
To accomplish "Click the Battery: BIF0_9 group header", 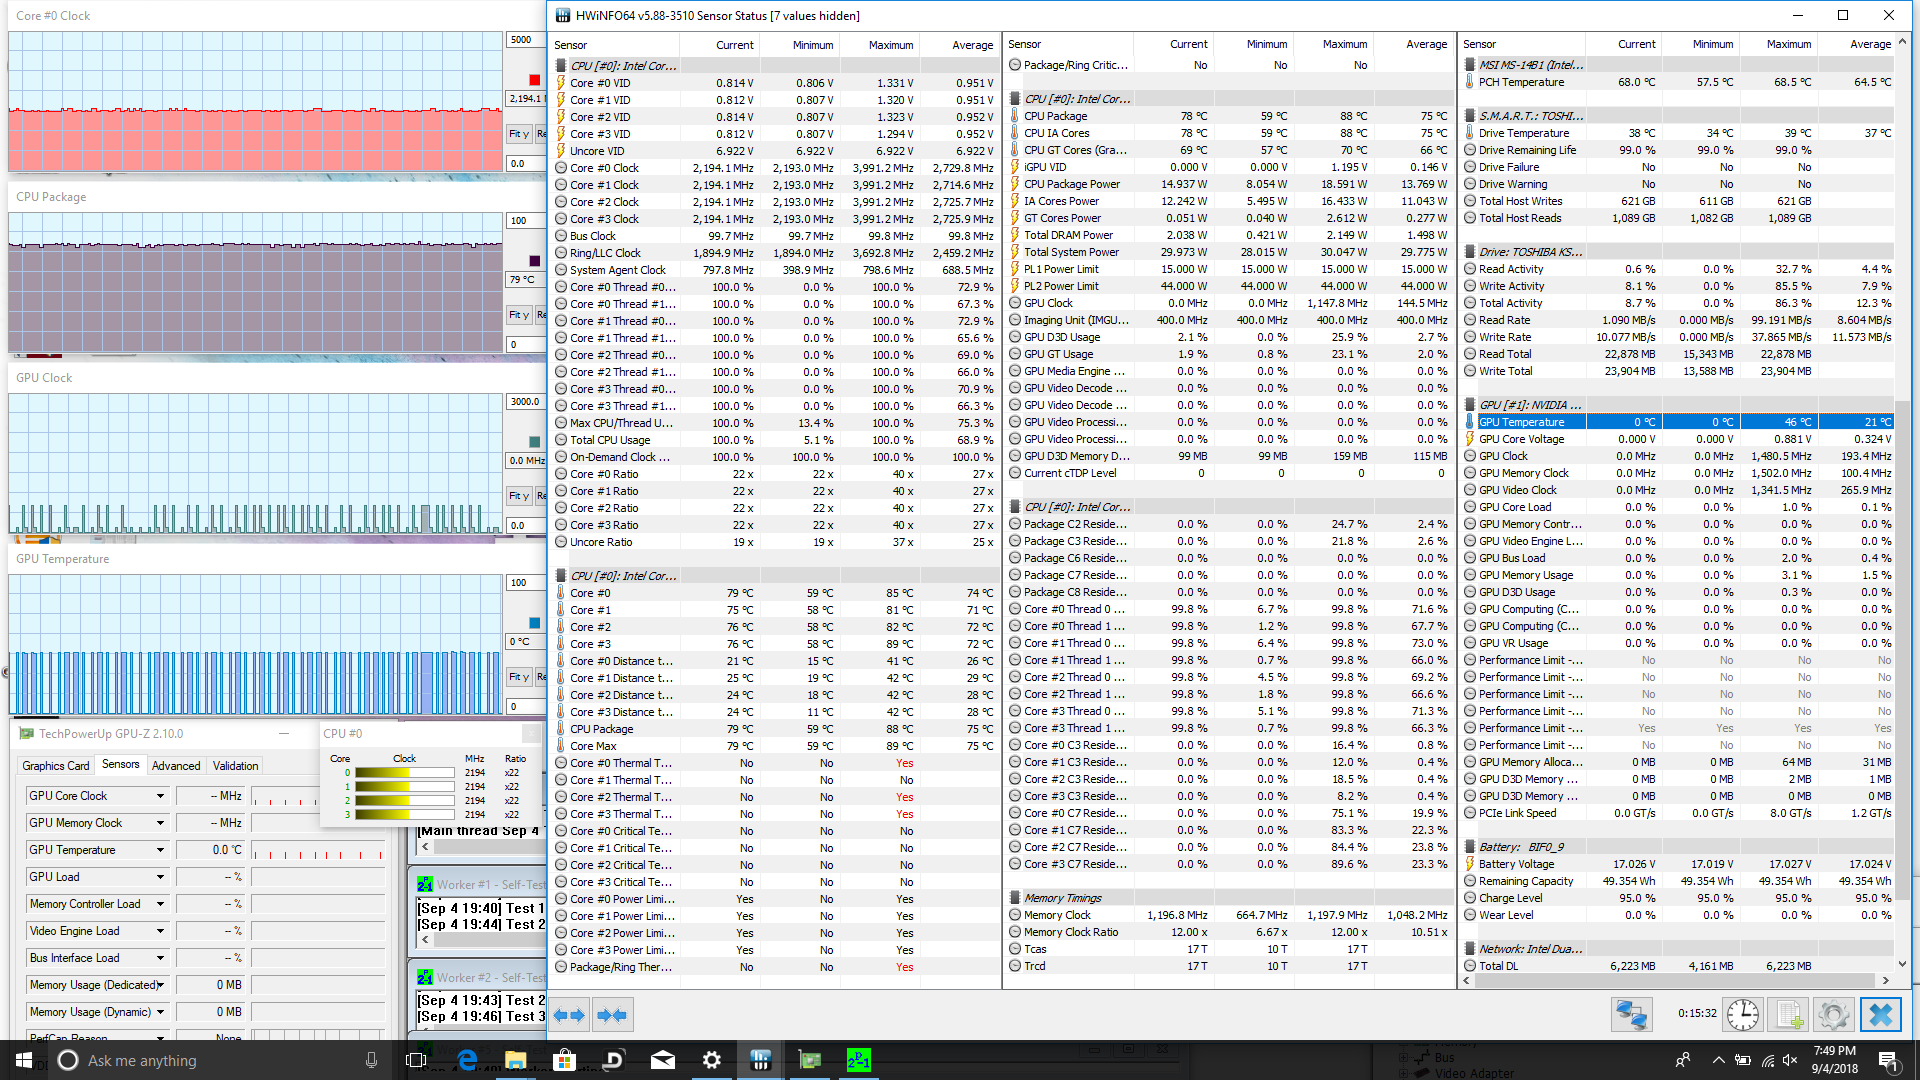I will pyautogui.click(x=1521, y=847).
